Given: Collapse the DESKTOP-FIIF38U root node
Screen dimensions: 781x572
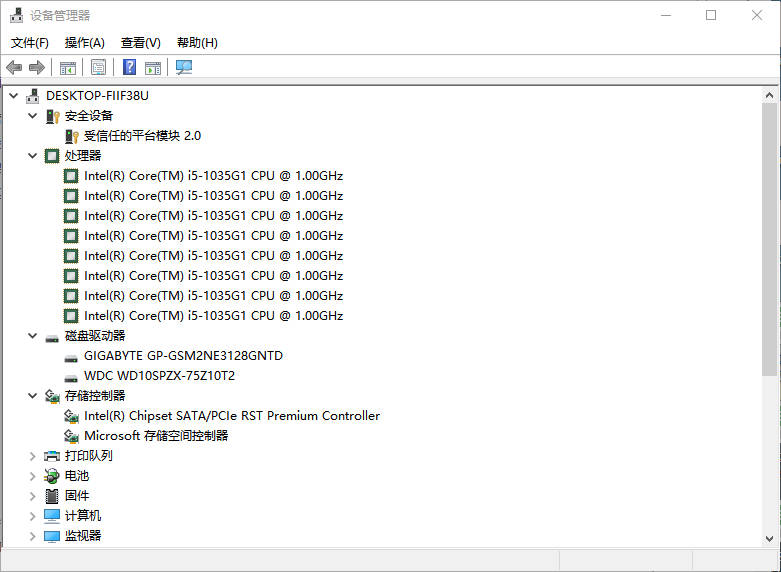Looking at the screenshot, I should coord(14,96).
